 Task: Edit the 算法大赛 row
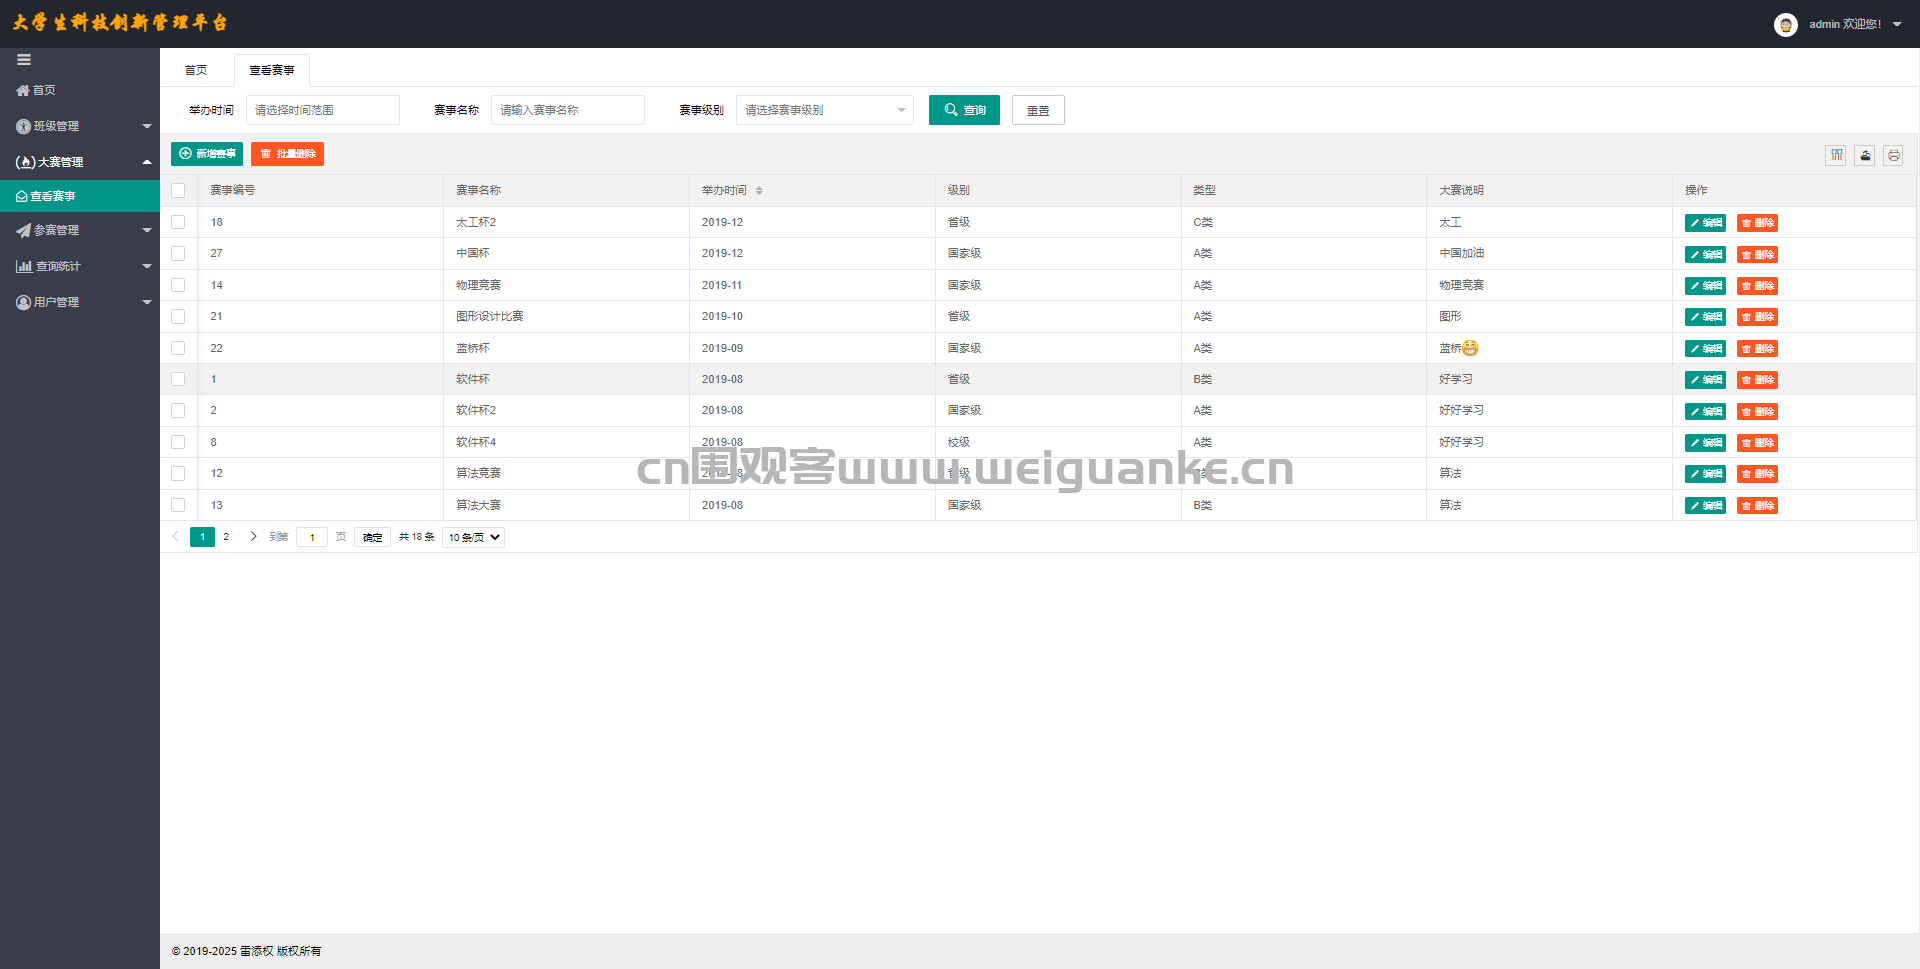tap(1705, 506)
